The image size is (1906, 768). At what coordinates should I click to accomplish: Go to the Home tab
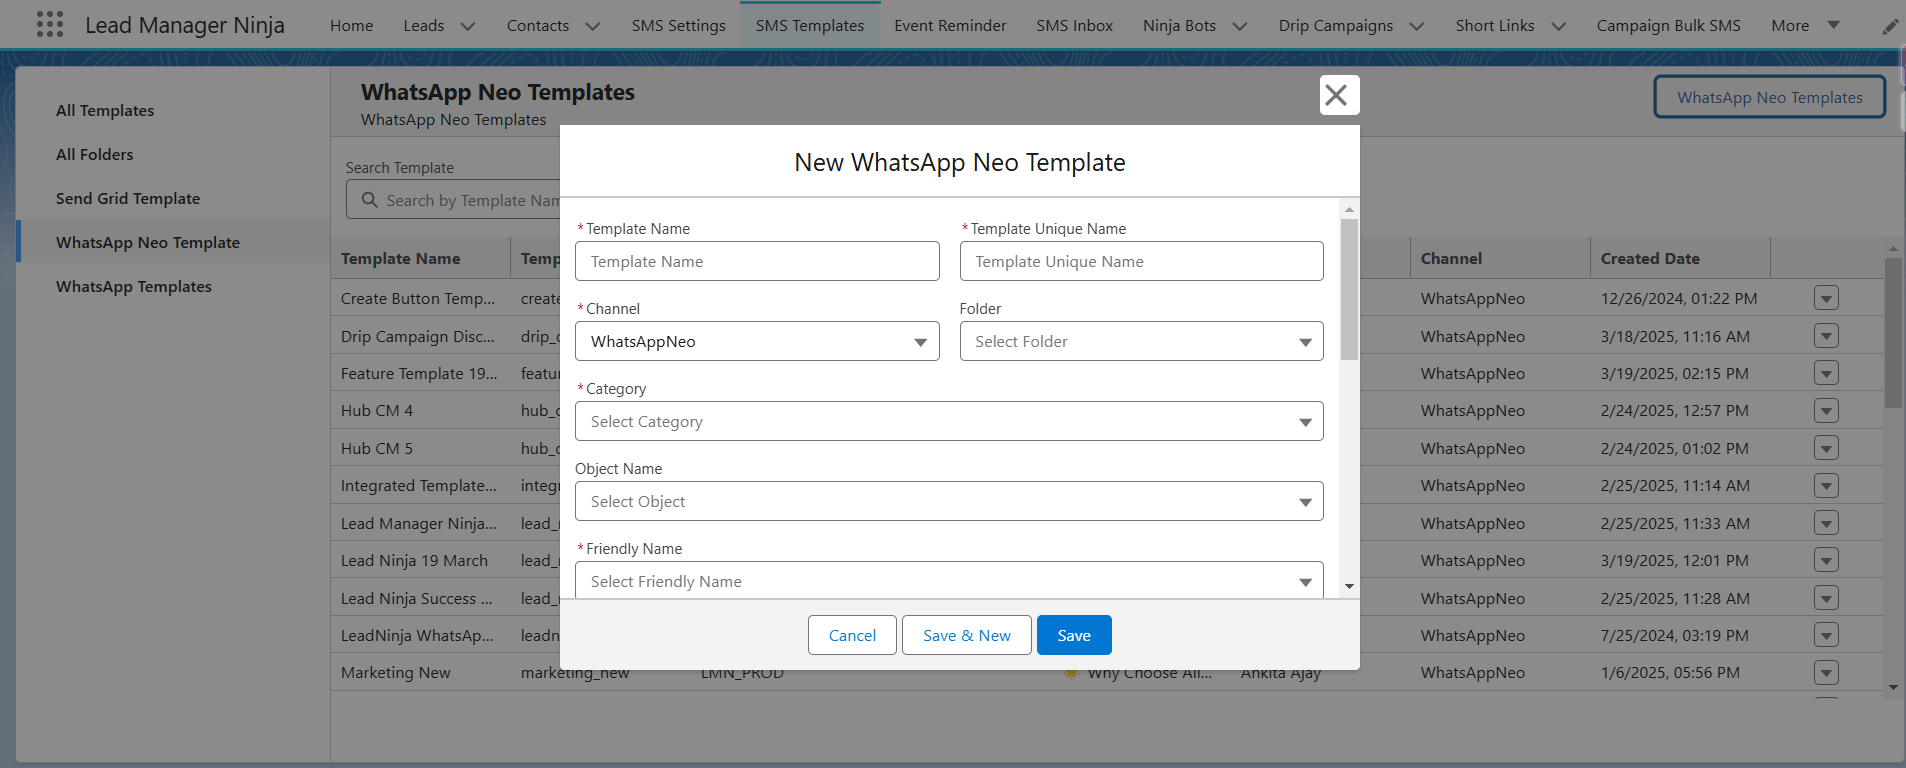[351, 26]
